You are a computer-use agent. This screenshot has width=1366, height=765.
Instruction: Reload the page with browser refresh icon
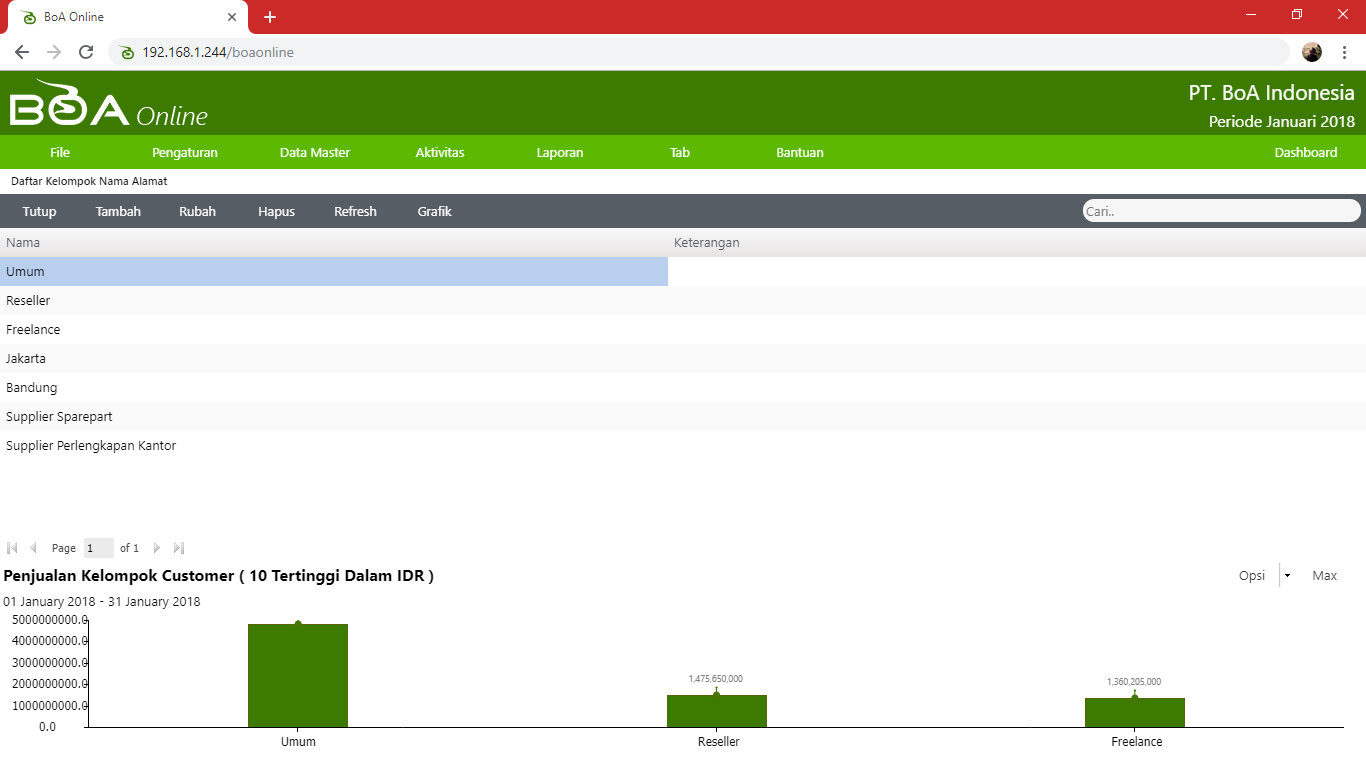[86, 52]
